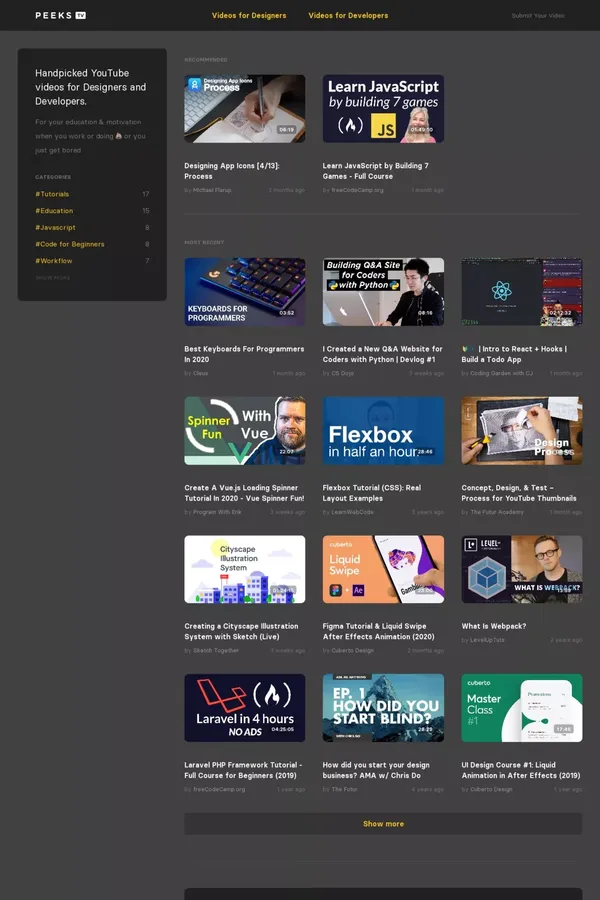Expand categories with Show More
600x900 pixels.
tap(53, 278)
